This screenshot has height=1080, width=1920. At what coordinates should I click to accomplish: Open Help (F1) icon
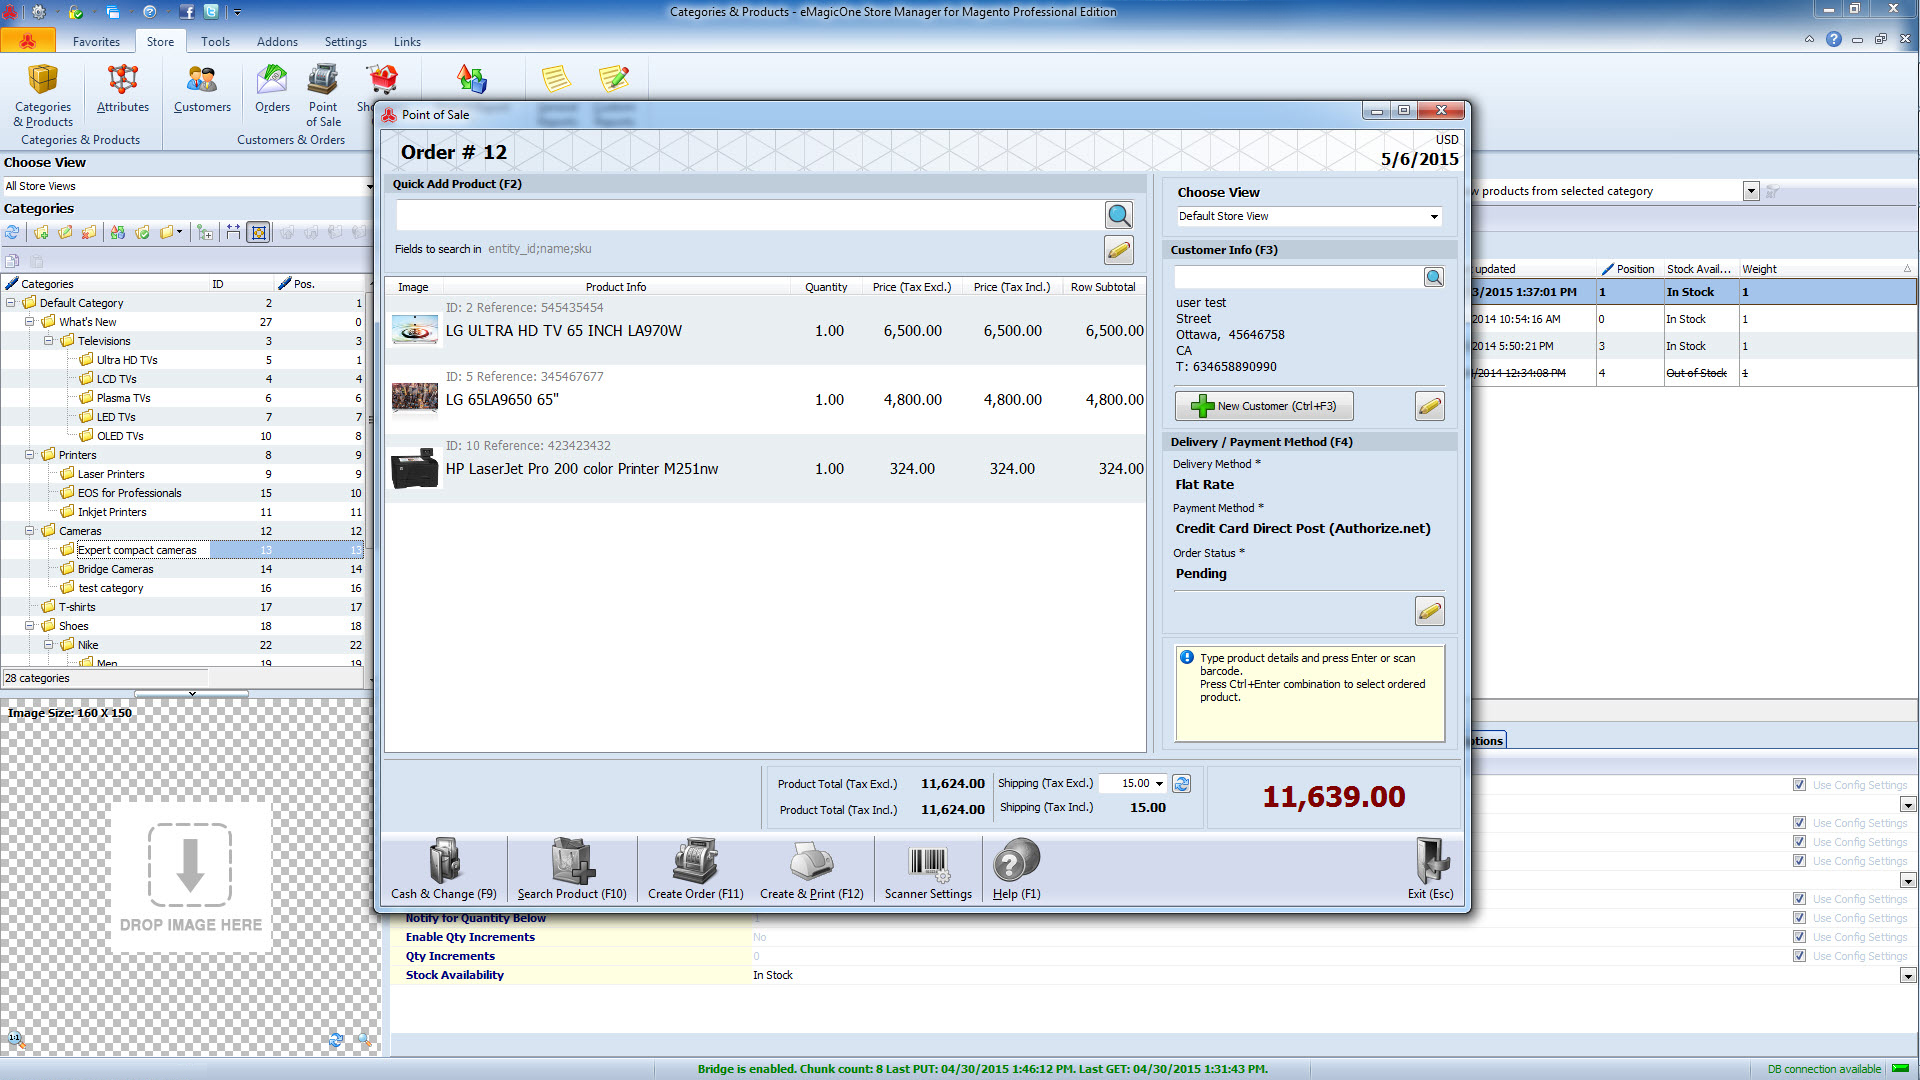(1017, 868)
